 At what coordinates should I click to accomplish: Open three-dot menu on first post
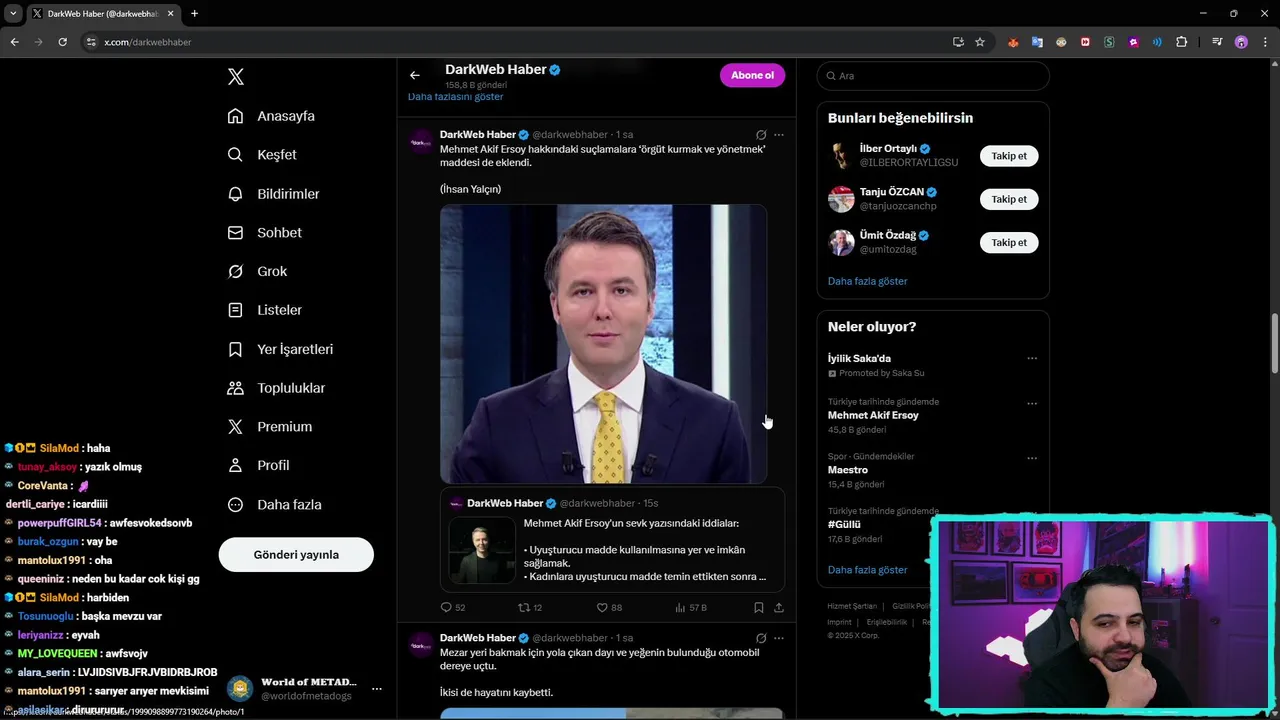tap(779, 135)
